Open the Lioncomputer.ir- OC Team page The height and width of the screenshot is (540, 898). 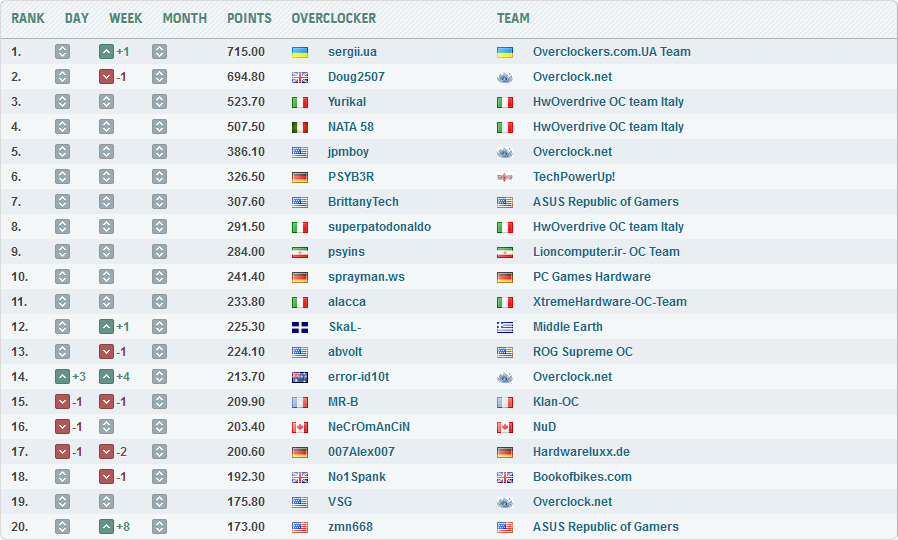(x=606, y=252)
